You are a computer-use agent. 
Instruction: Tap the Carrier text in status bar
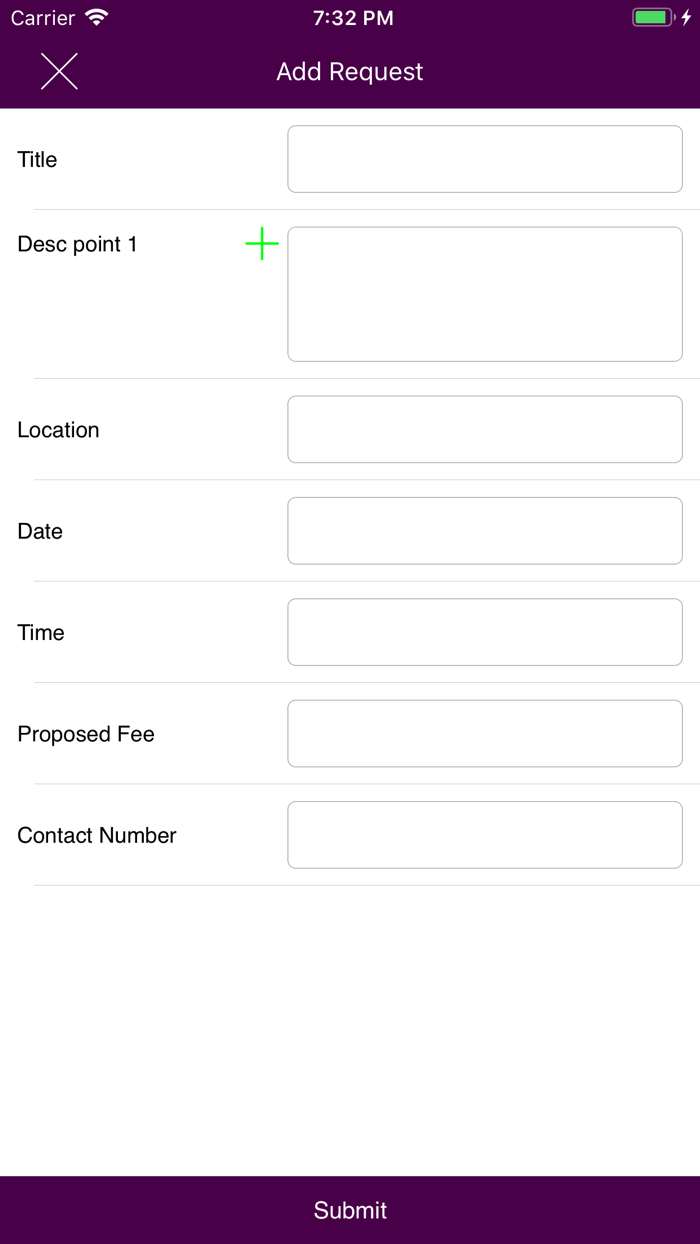pyautogui.click(x=43, y=18)
